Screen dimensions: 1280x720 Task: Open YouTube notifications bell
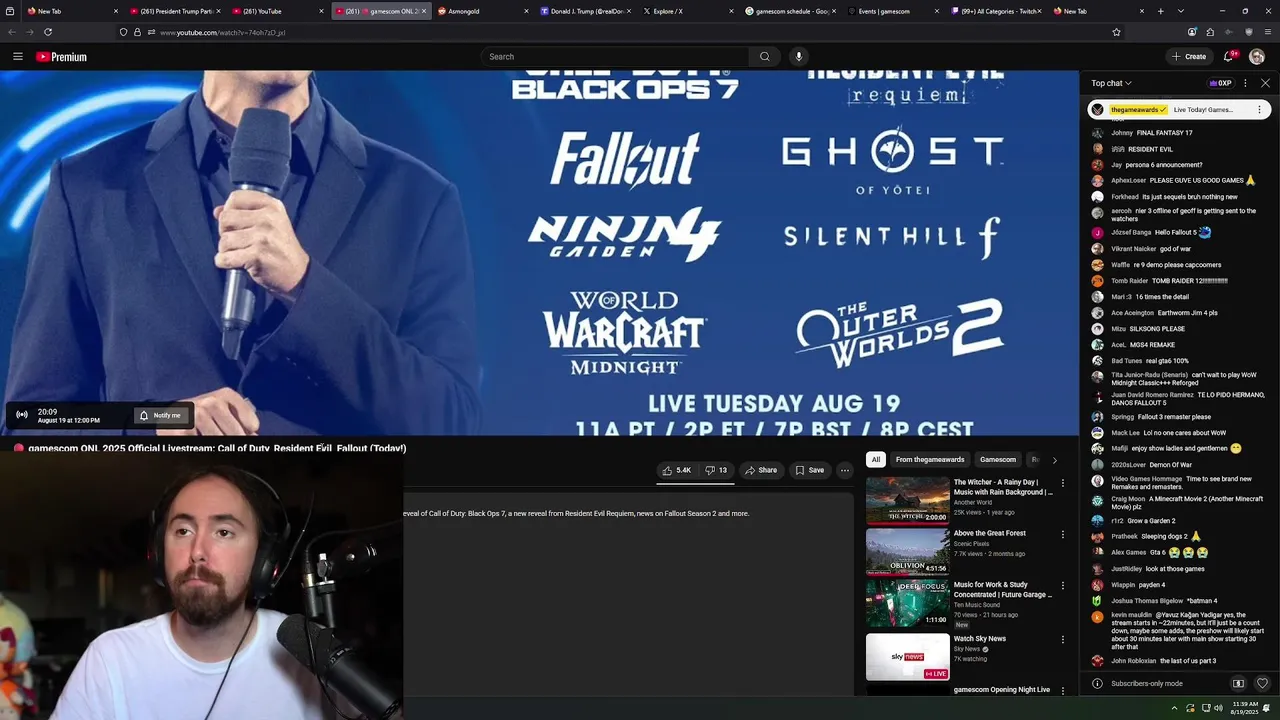click(1229, 57)
